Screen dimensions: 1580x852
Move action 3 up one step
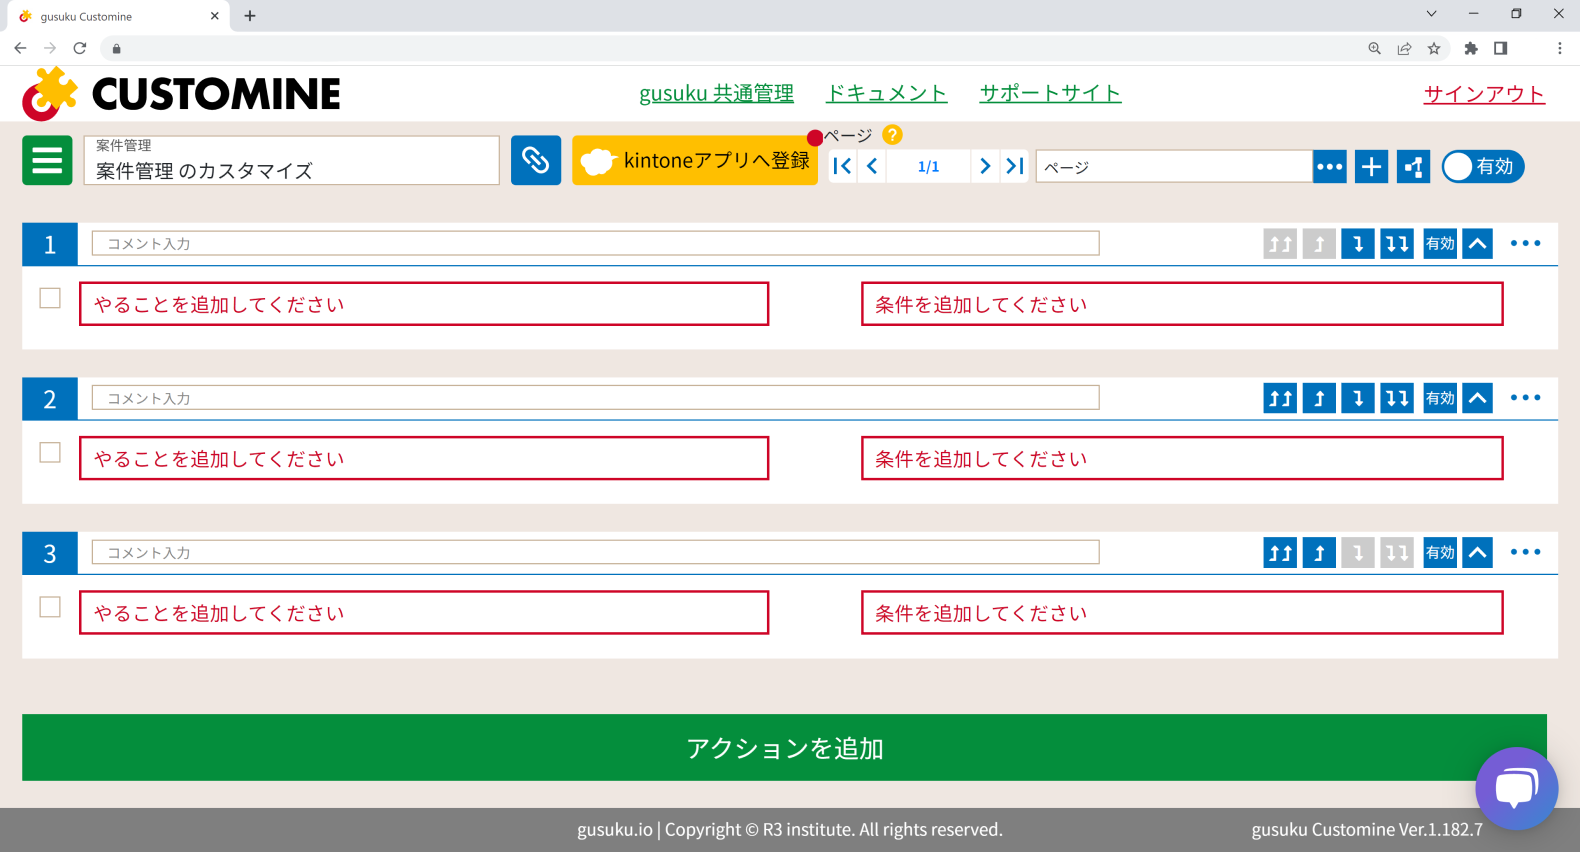[x=1319, y=552]
